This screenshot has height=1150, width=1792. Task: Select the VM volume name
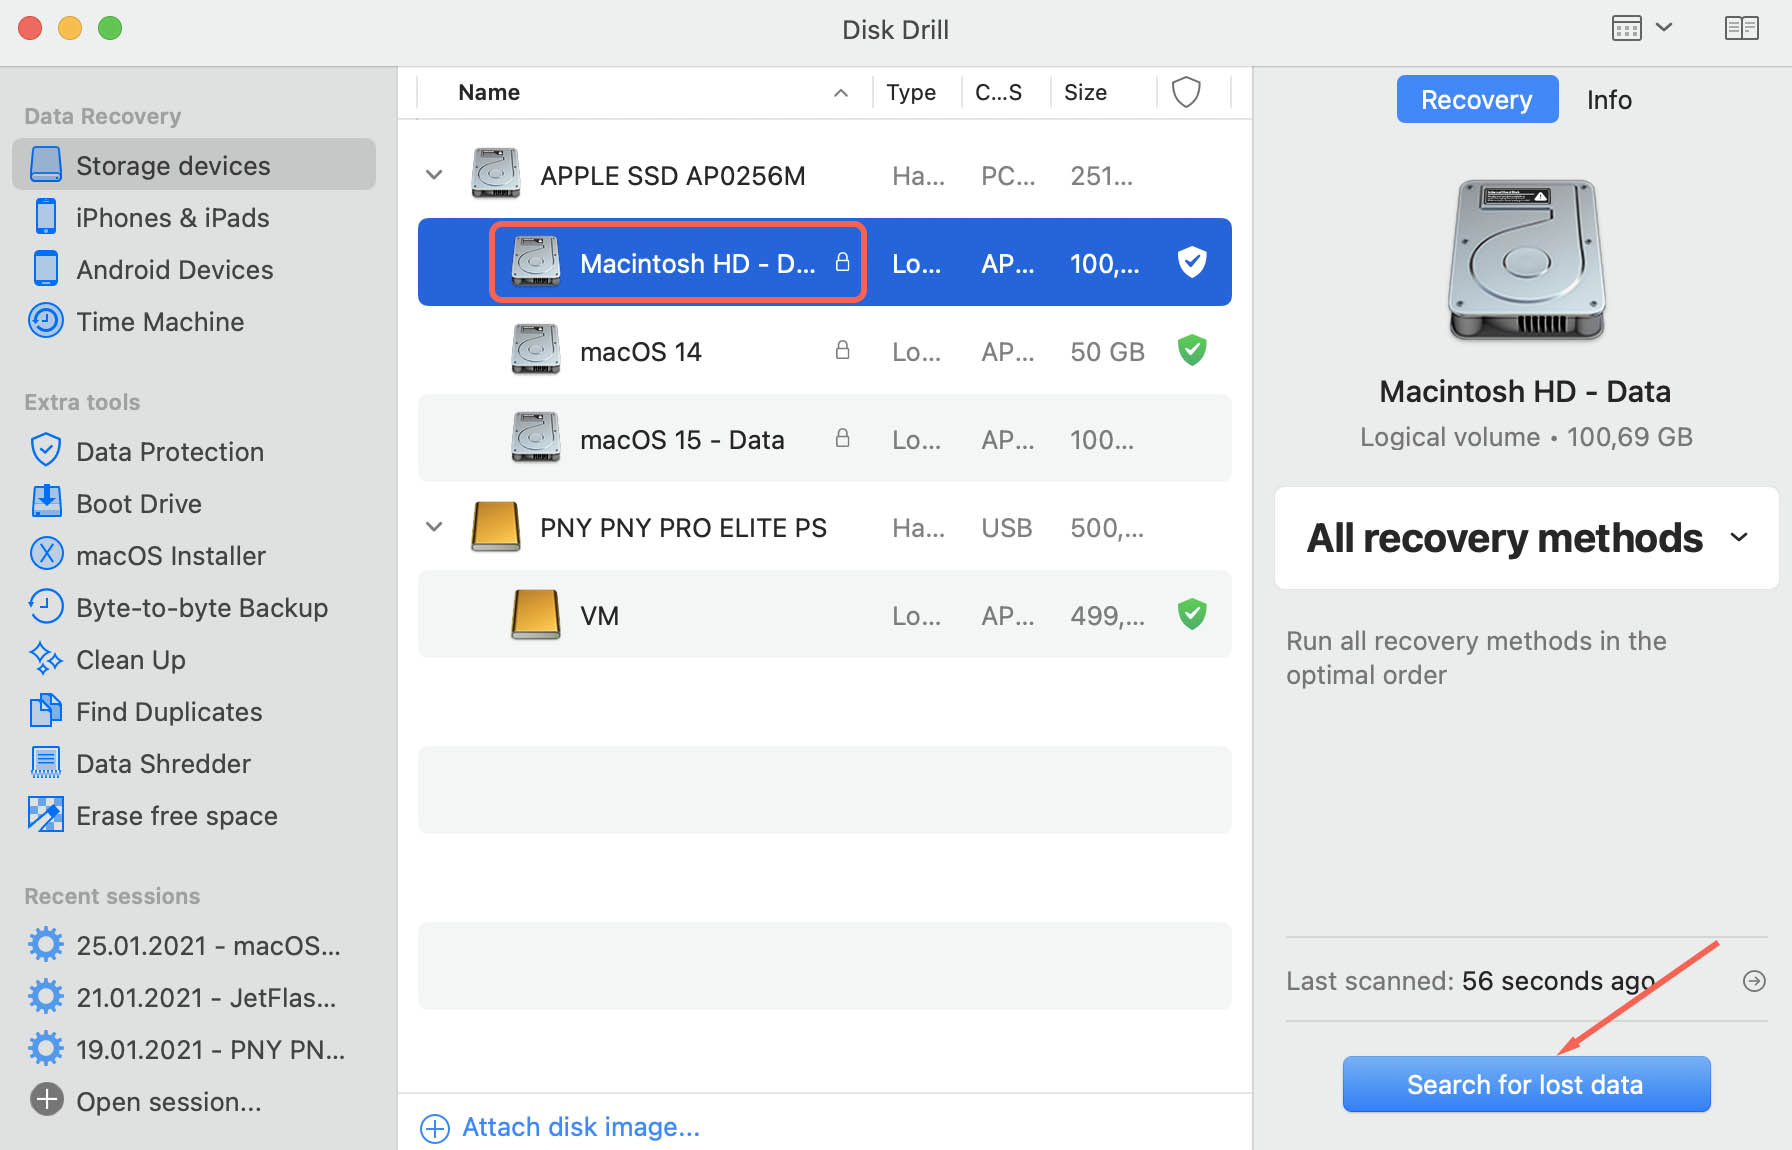coord(599,616)
